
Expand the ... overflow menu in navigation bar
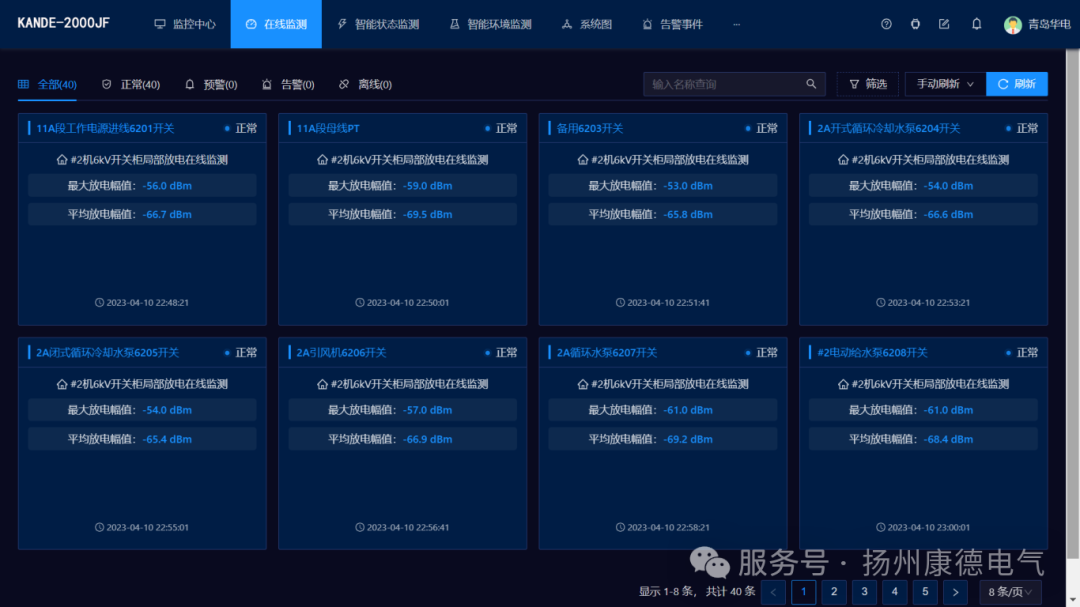(x=736, y=24)
